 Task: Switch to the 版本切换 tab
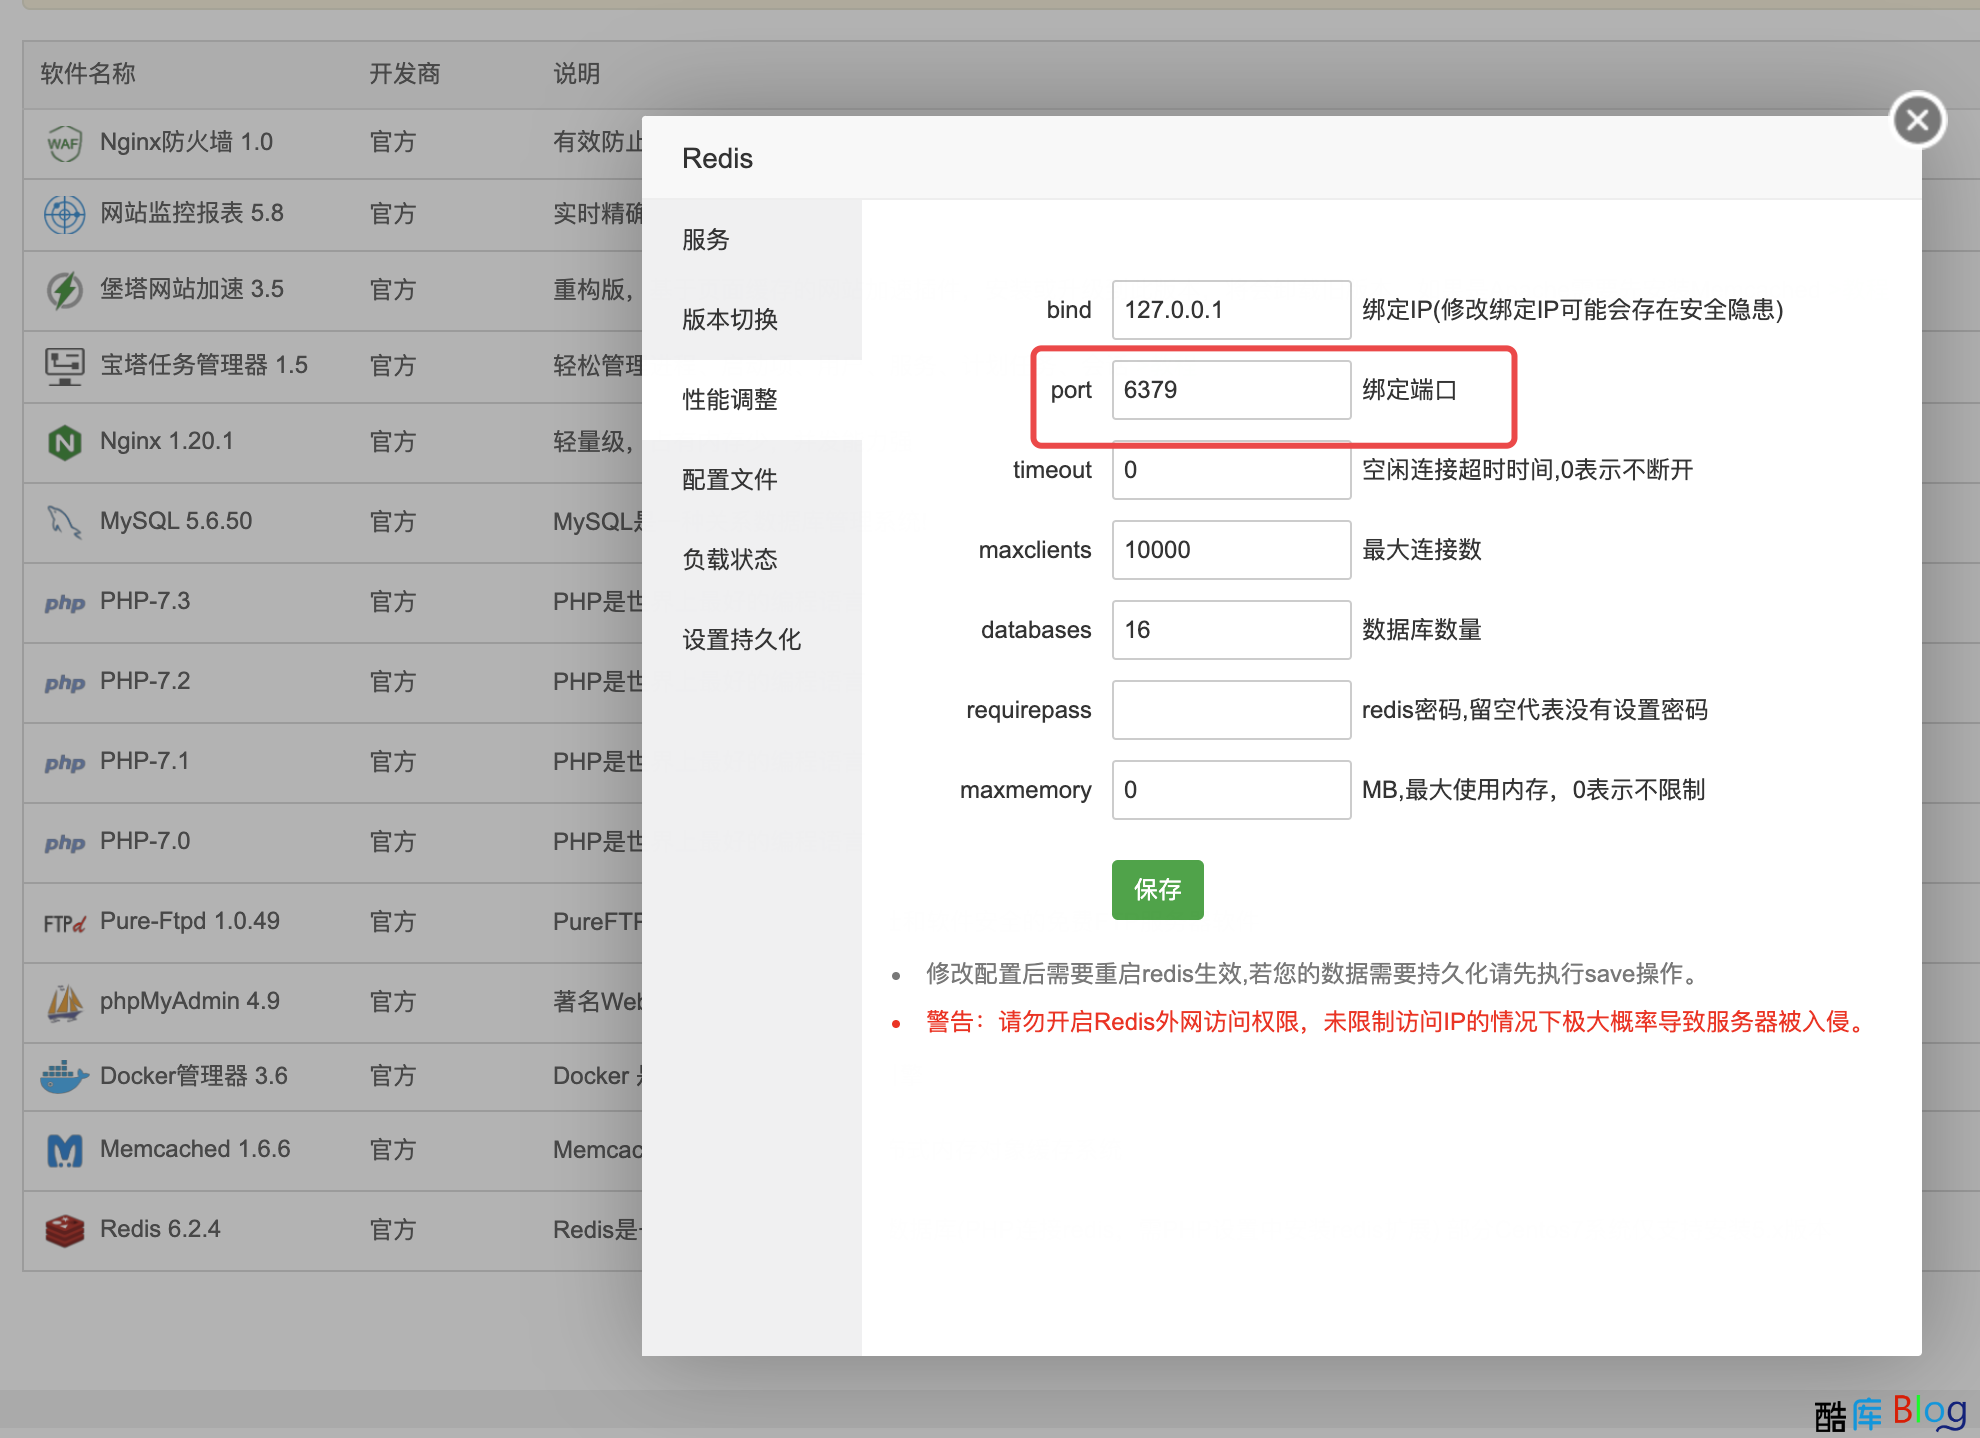click(x=752, y=320)
